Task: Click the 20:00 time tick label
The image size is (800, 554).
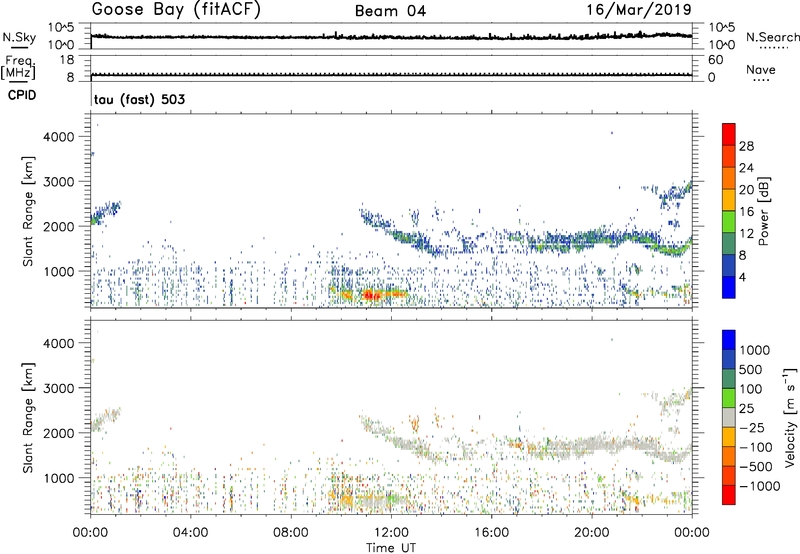Action: pyautogui.click(x=592, y=533)
